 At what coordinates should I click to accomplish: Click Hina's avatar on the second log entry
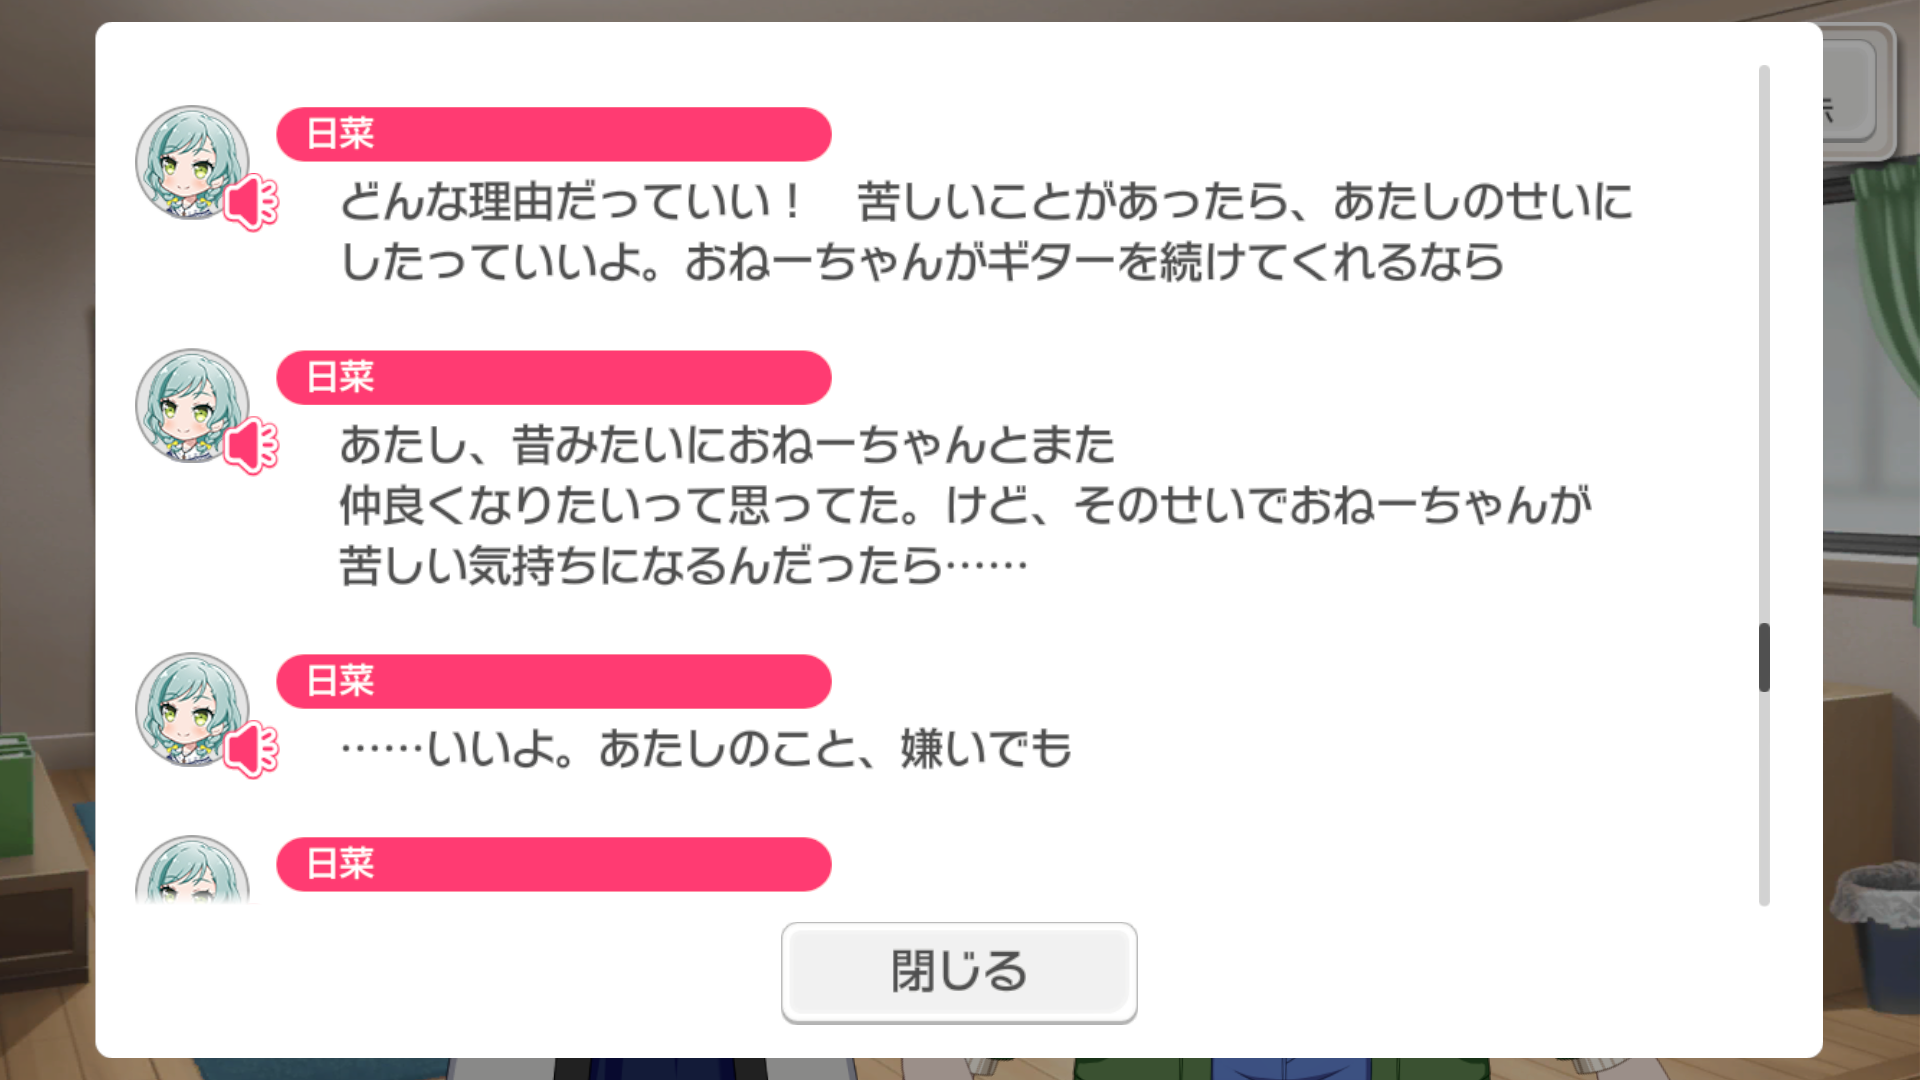192,405
